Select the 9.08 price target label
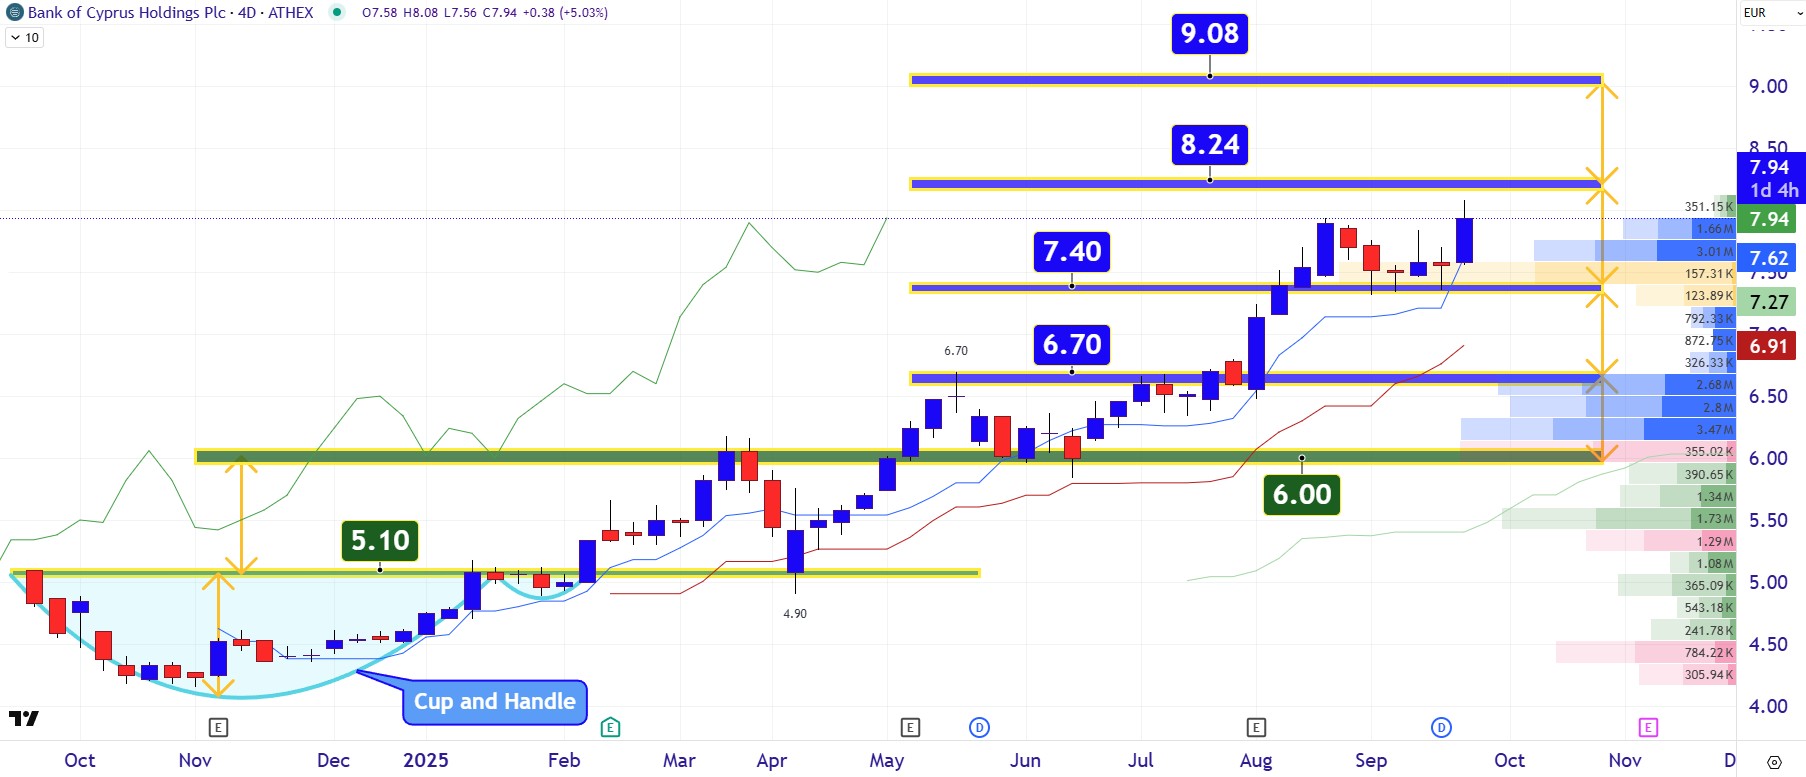This screenshot has height=777, width=1806. pyautogui.click(x=1209, y=34)
